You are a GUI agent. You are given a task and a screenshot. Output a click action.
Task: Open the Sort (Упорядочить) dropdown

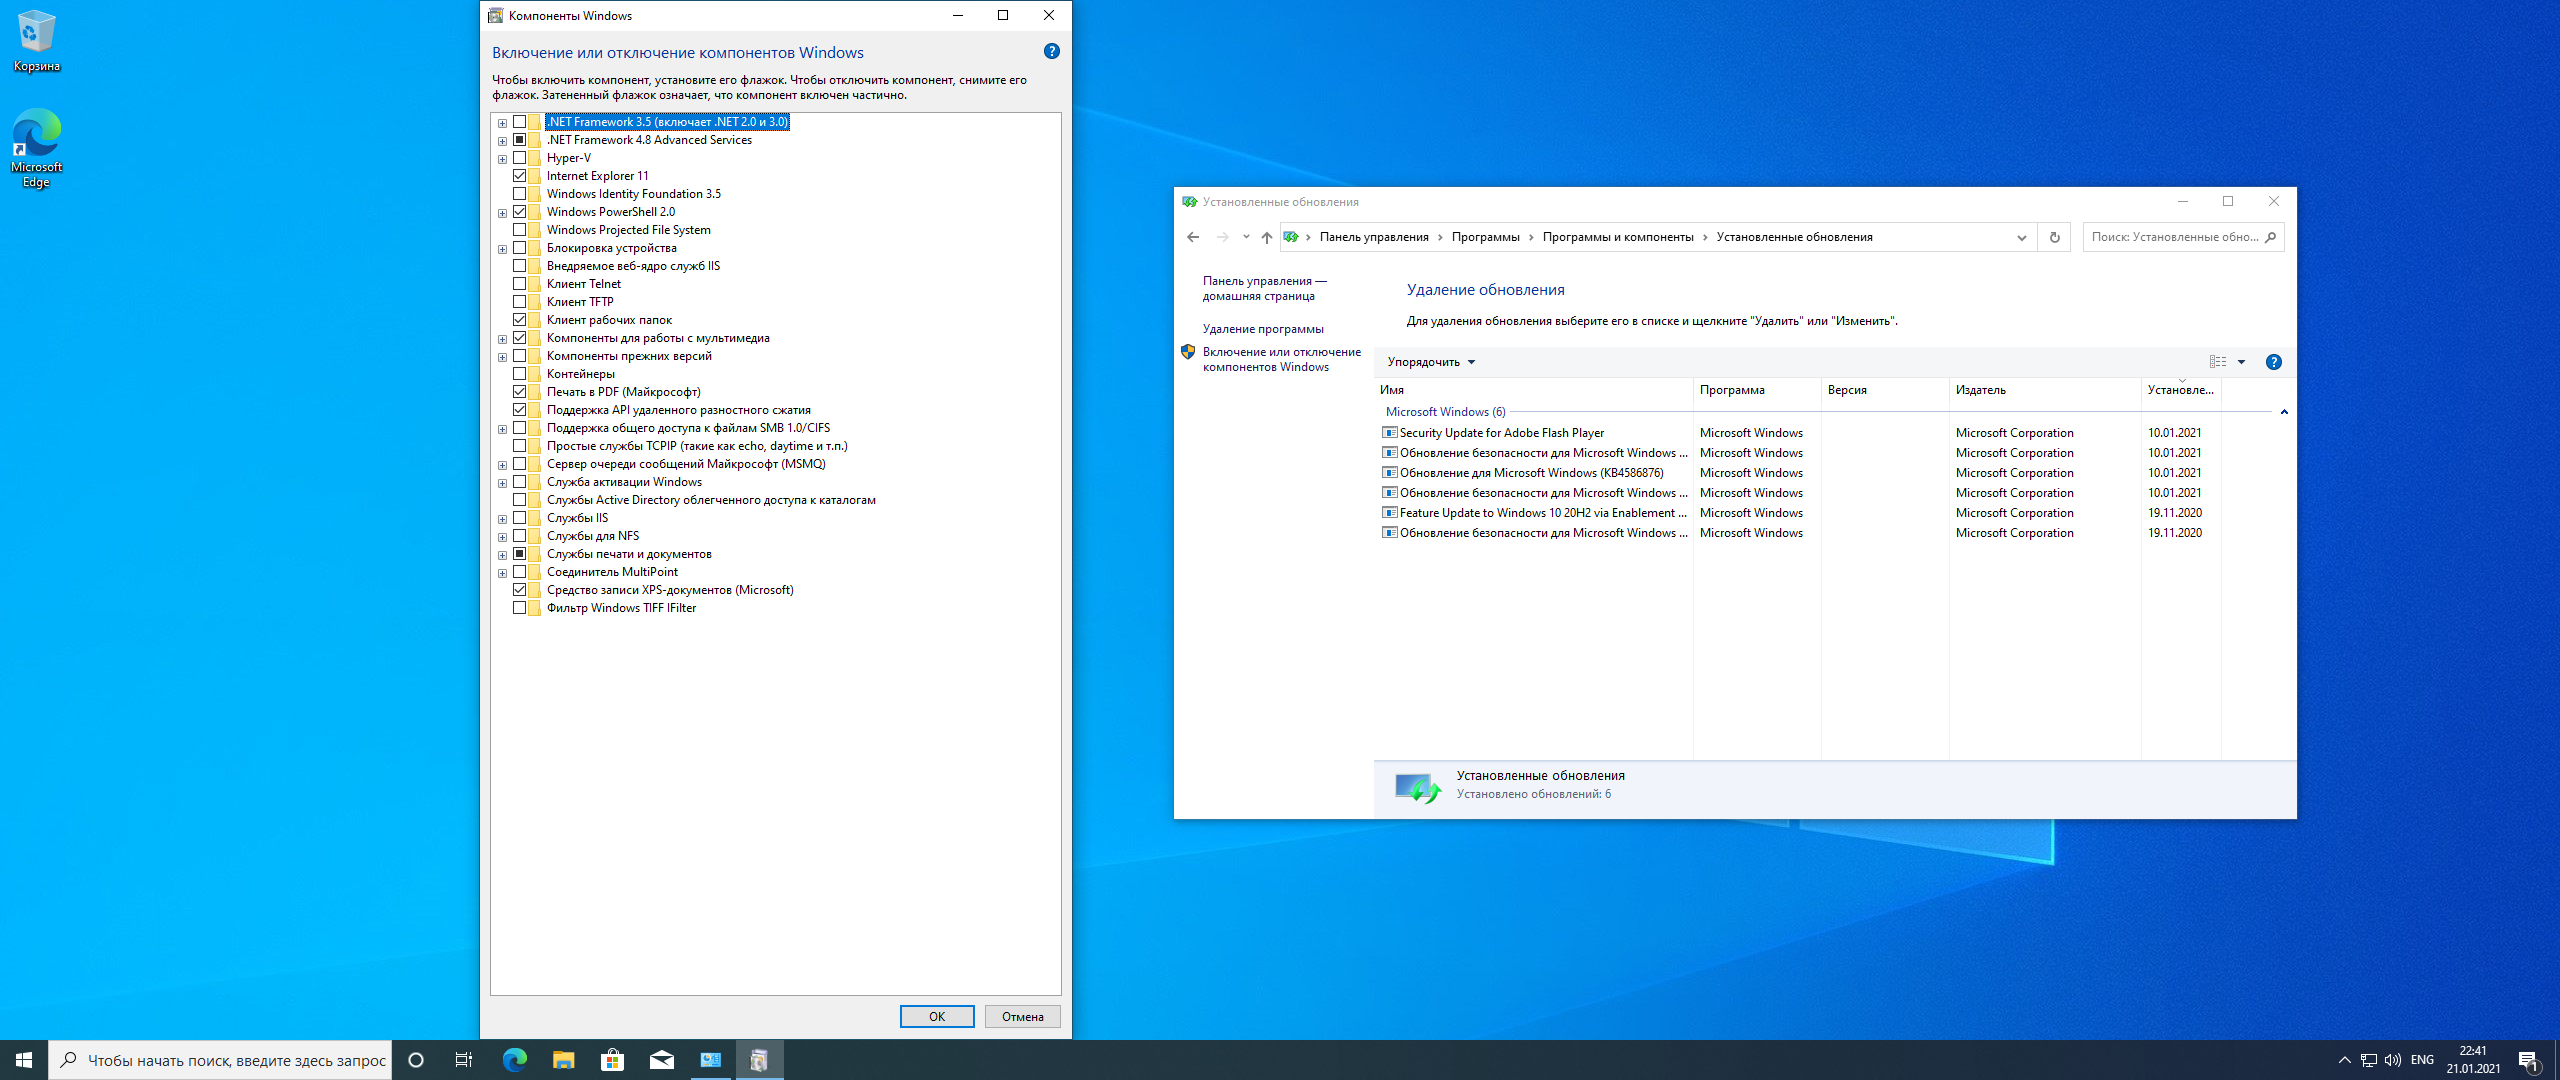coord(1430,362)
